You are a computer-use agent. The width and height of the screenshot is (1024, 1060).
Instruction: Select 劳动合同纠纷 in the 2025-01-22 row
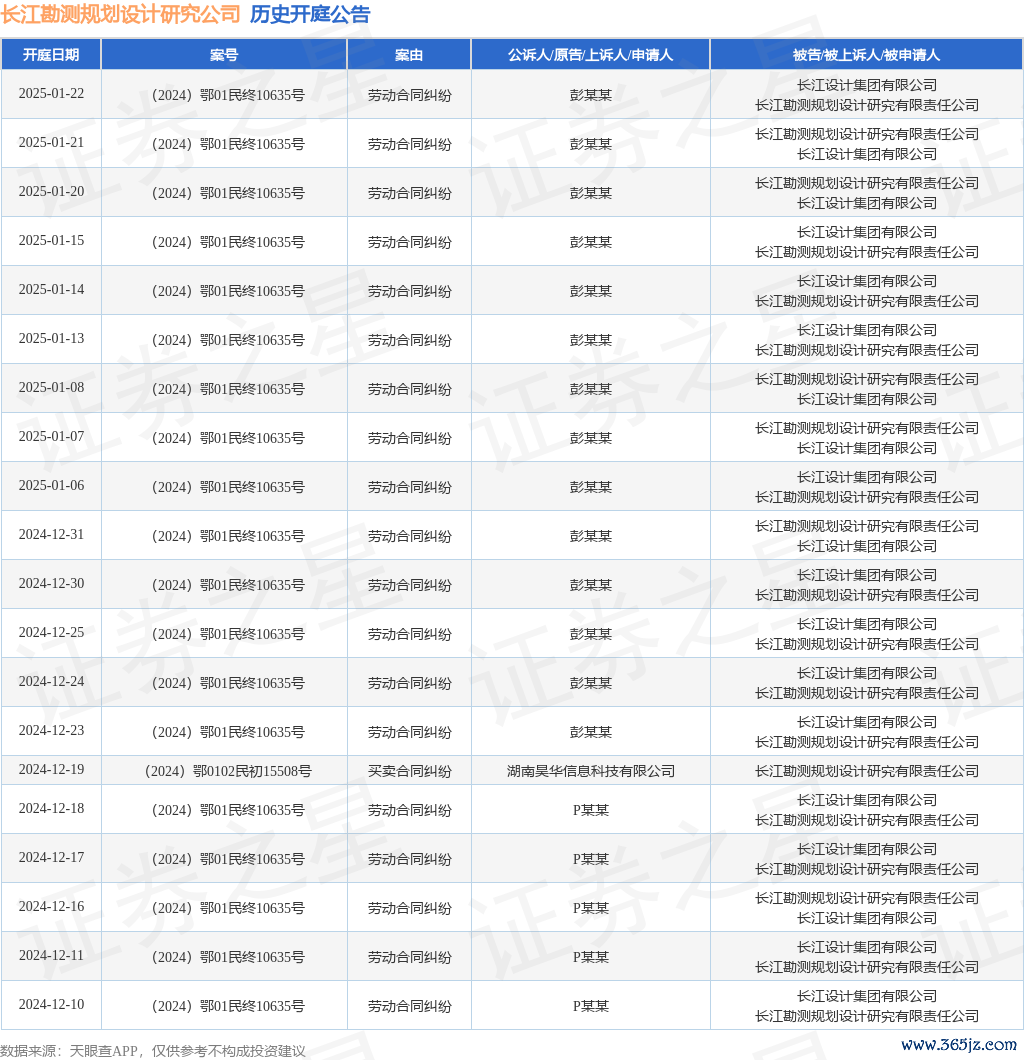(409, 95)
